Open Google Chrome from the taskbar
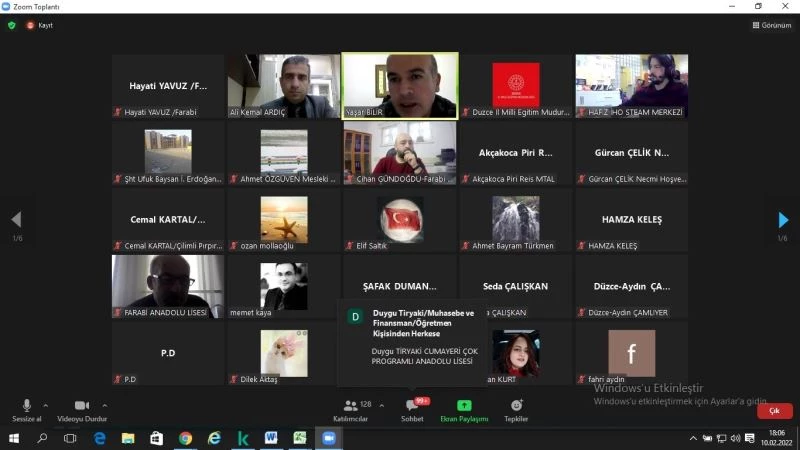800x450 pixels. (185, 438)
